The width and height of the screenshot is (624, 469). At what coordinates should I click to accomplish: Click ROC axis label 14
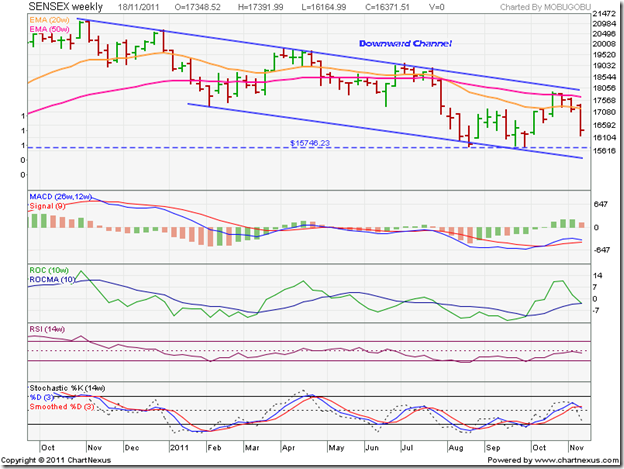(x=597, y=275)
